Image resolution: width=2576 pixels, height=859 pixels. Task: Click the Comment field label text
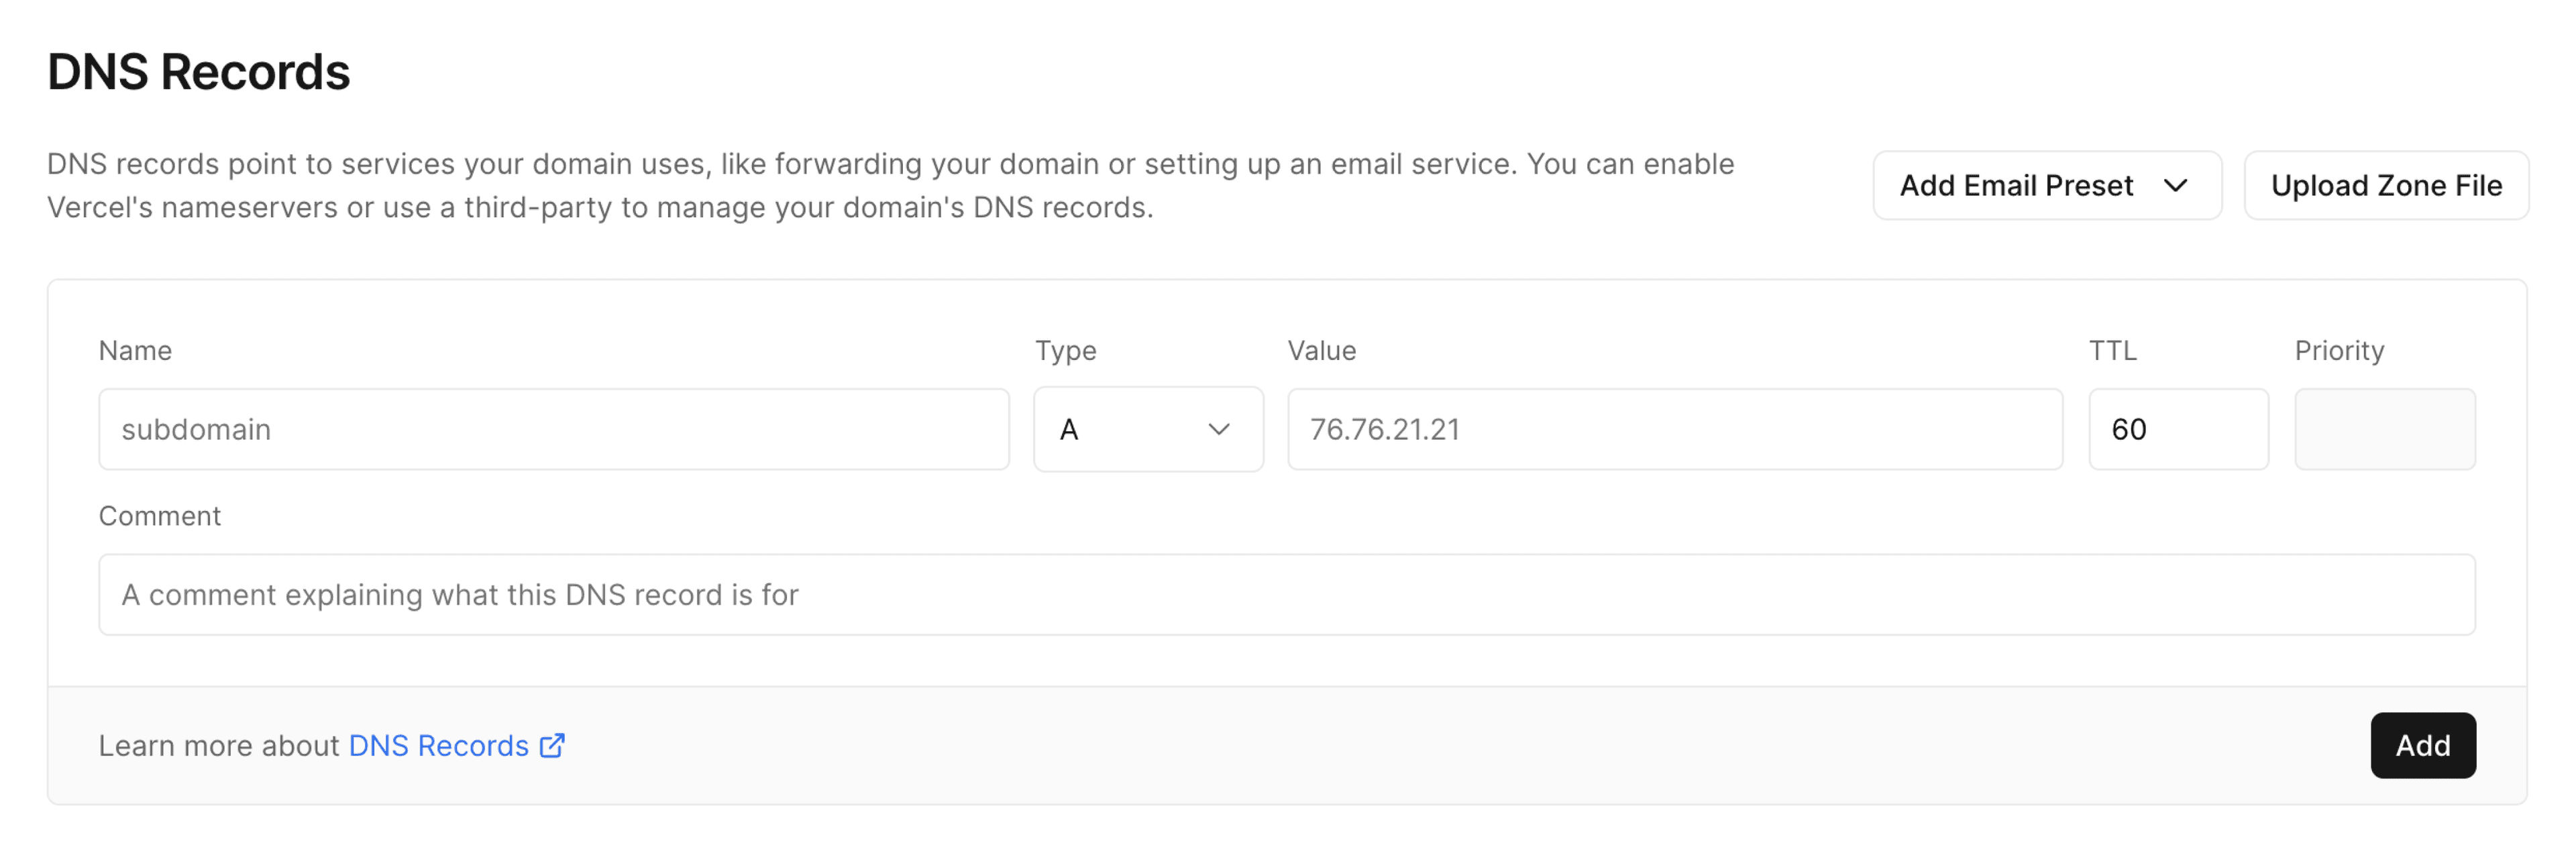pos(159,515)
